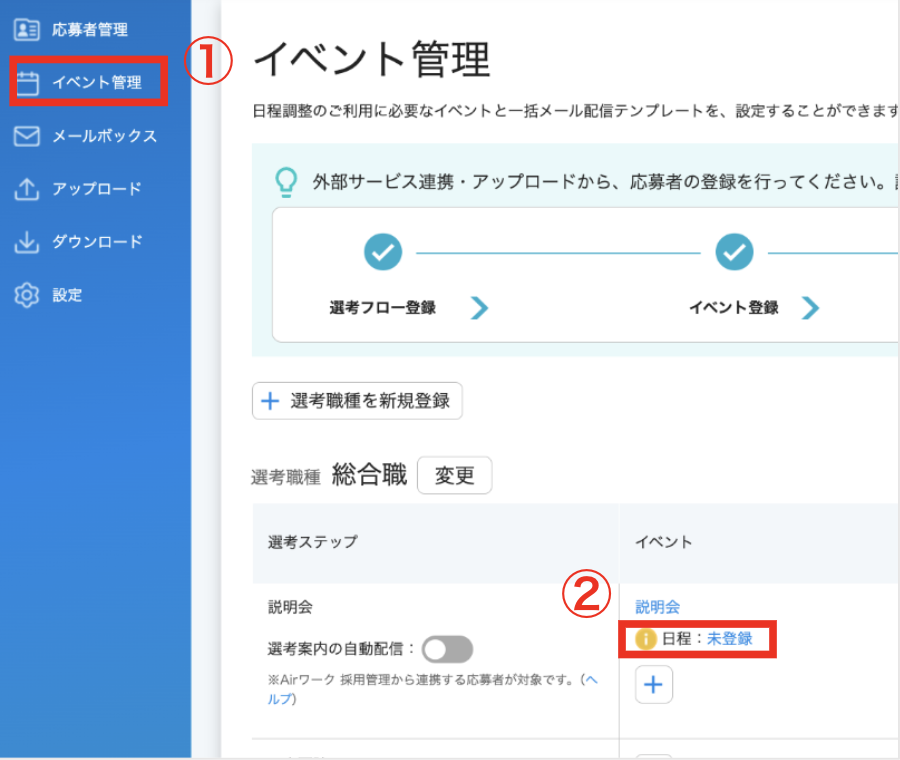Click the 選考職種を新規登録 button
The image size is (900, 760).
coord(357,401)
